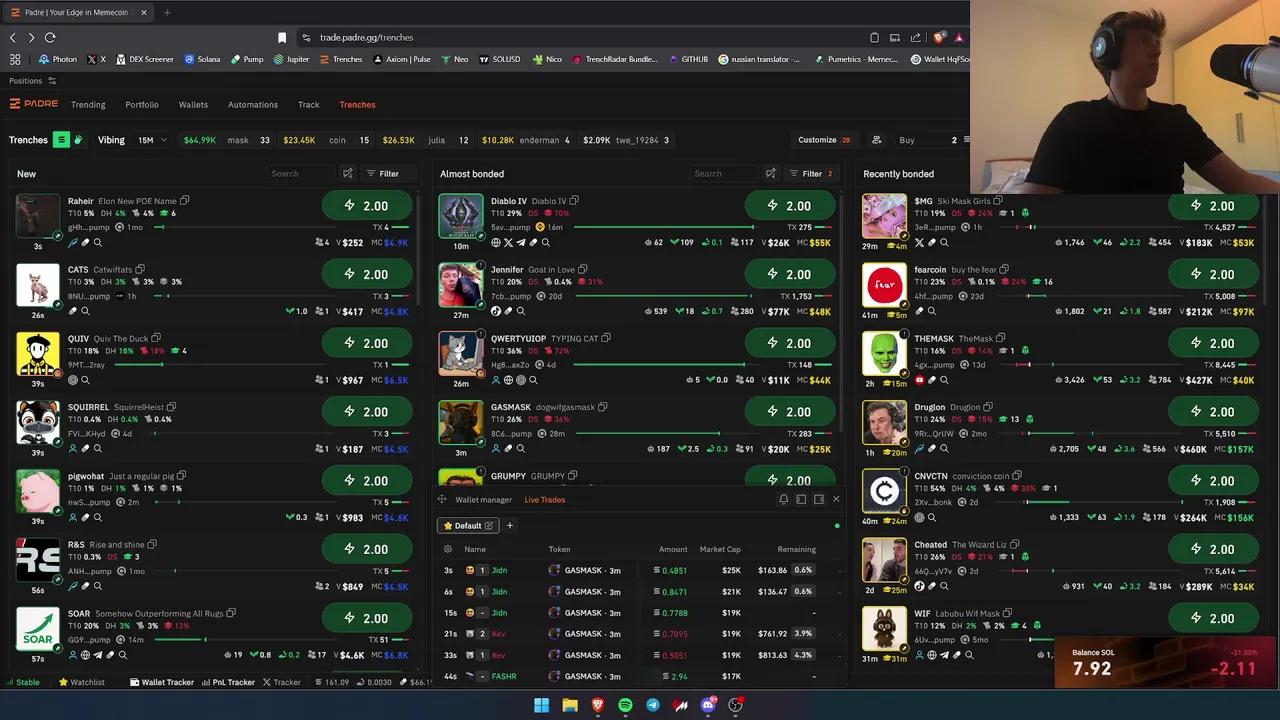Open Diablo IV token thumbnail
This screenshot has height=720, width=1280.
pyautogui.click(x=461, y=216)
